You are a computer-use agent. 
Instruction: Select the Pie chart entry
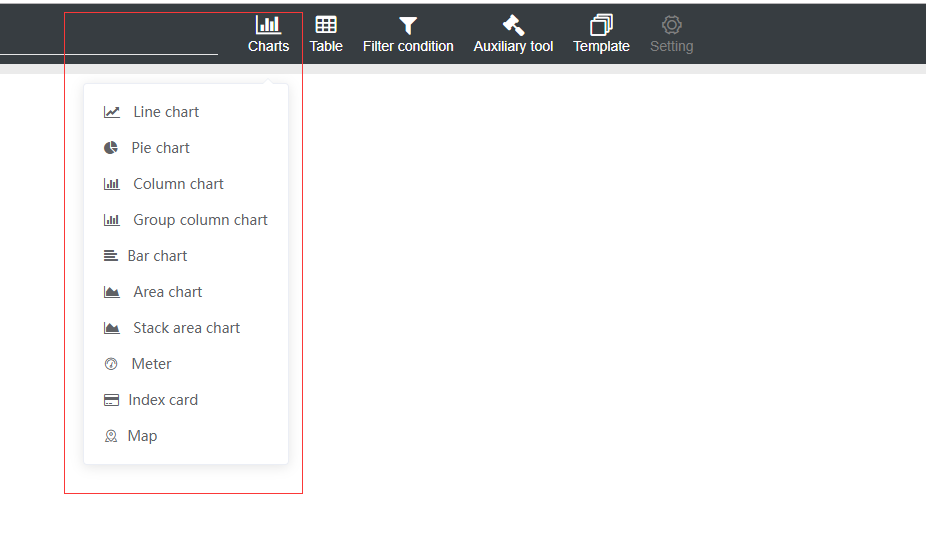click(x=186, y=148)
